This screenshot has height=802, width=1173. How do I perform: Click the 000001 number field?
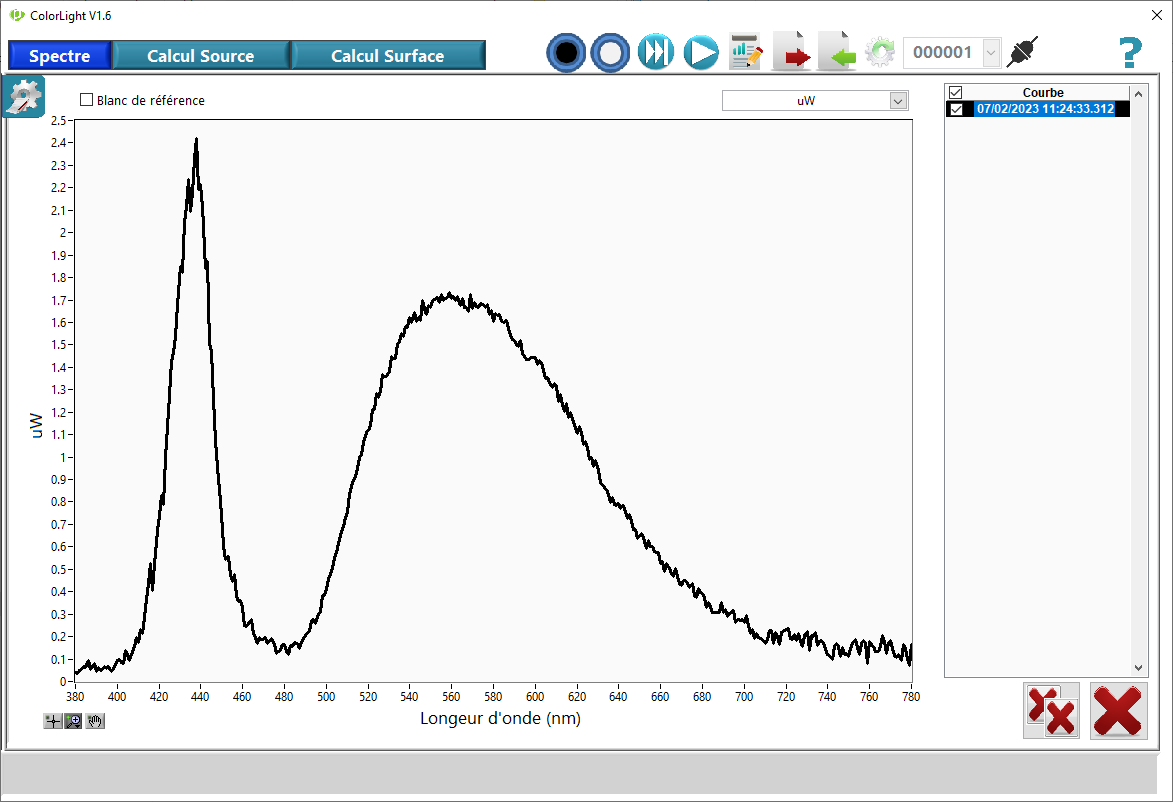click(x=943, y=52)
